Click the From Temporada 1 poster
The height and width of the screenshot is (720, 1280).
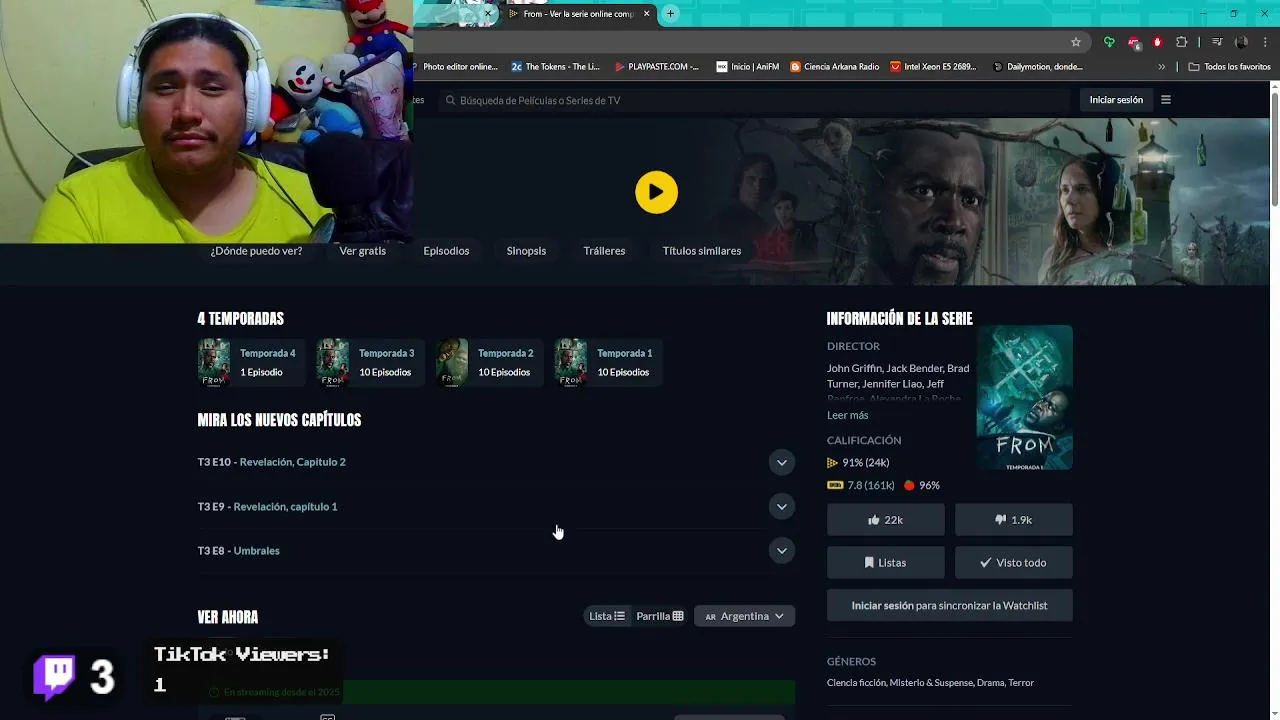(x=1024, y=397)
